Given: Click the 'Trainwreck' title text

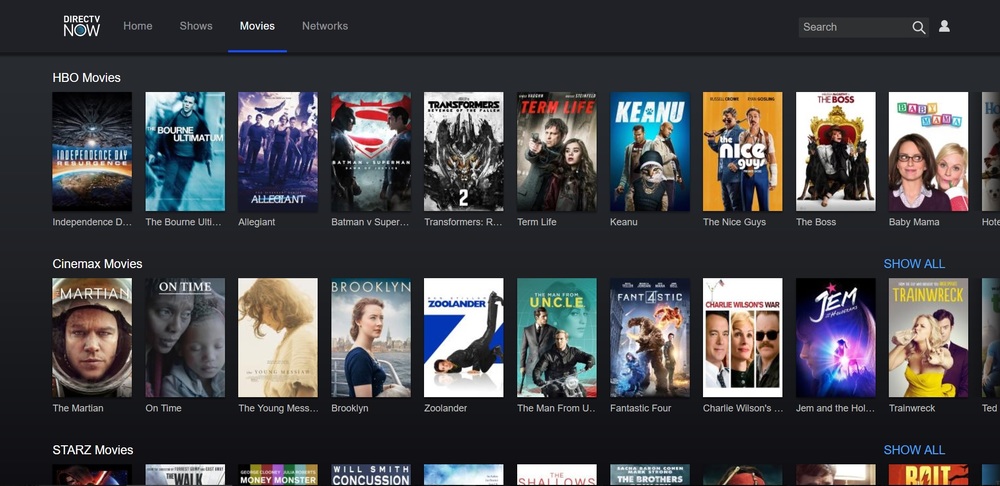Looking at the screenshot, I should pos(912,408).
